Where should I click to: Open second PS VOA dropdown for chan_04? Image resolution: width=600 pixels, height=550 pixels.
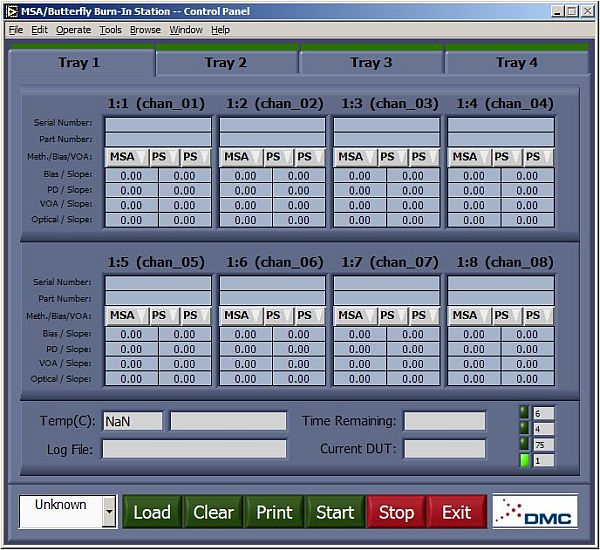pos(538,157)
